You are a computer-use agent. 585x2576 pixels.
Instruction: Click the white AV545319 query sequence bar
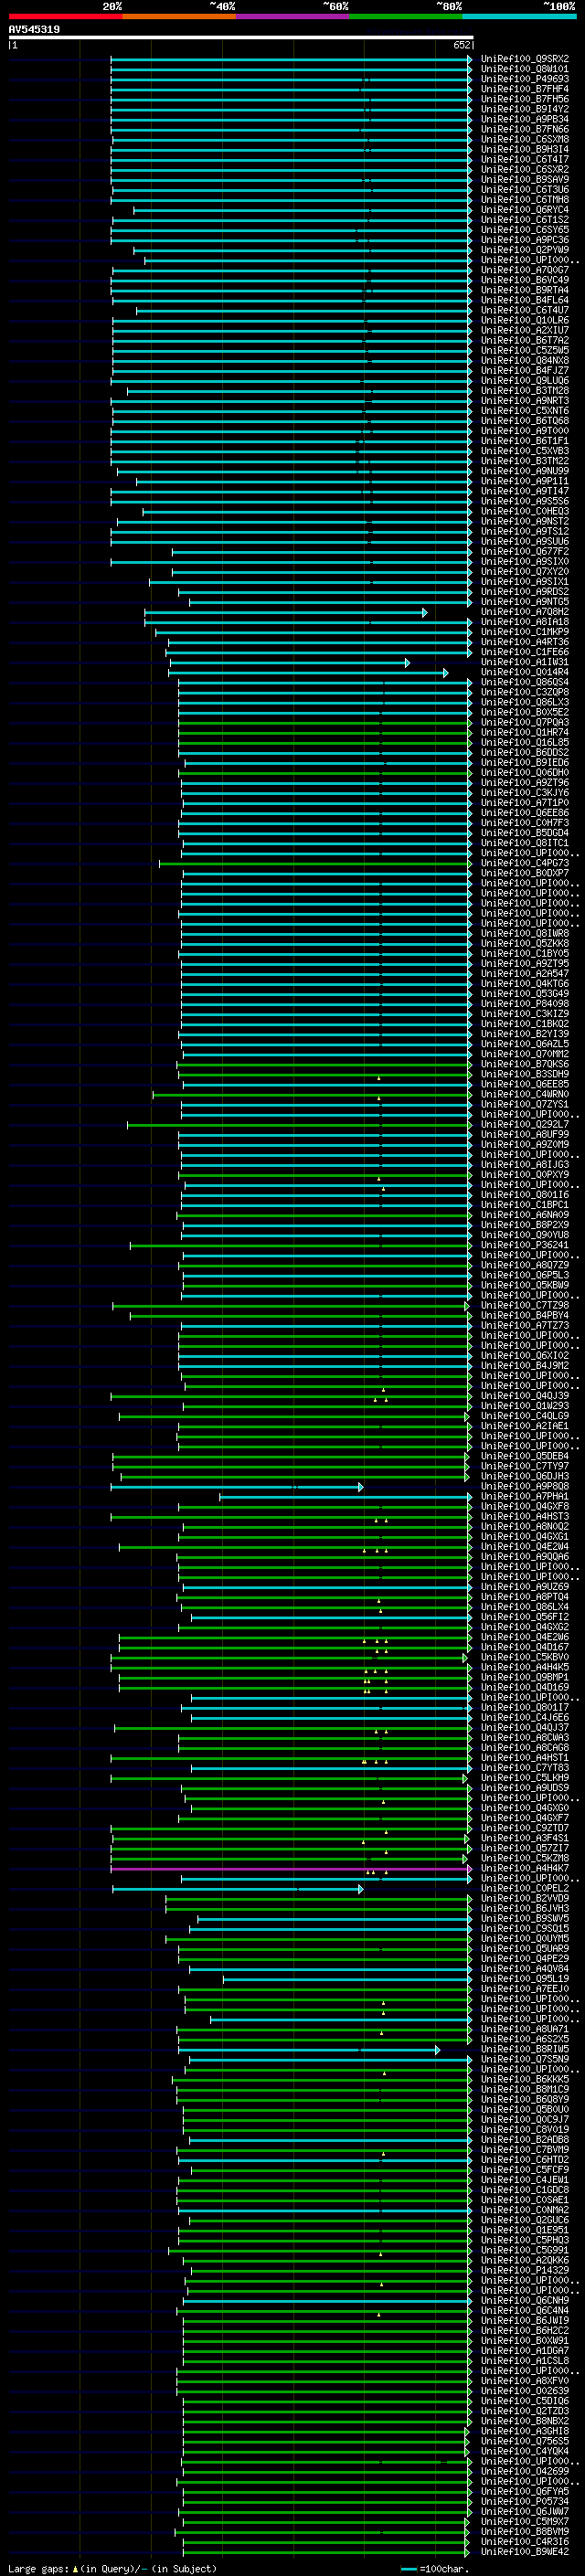coord(241,37)
